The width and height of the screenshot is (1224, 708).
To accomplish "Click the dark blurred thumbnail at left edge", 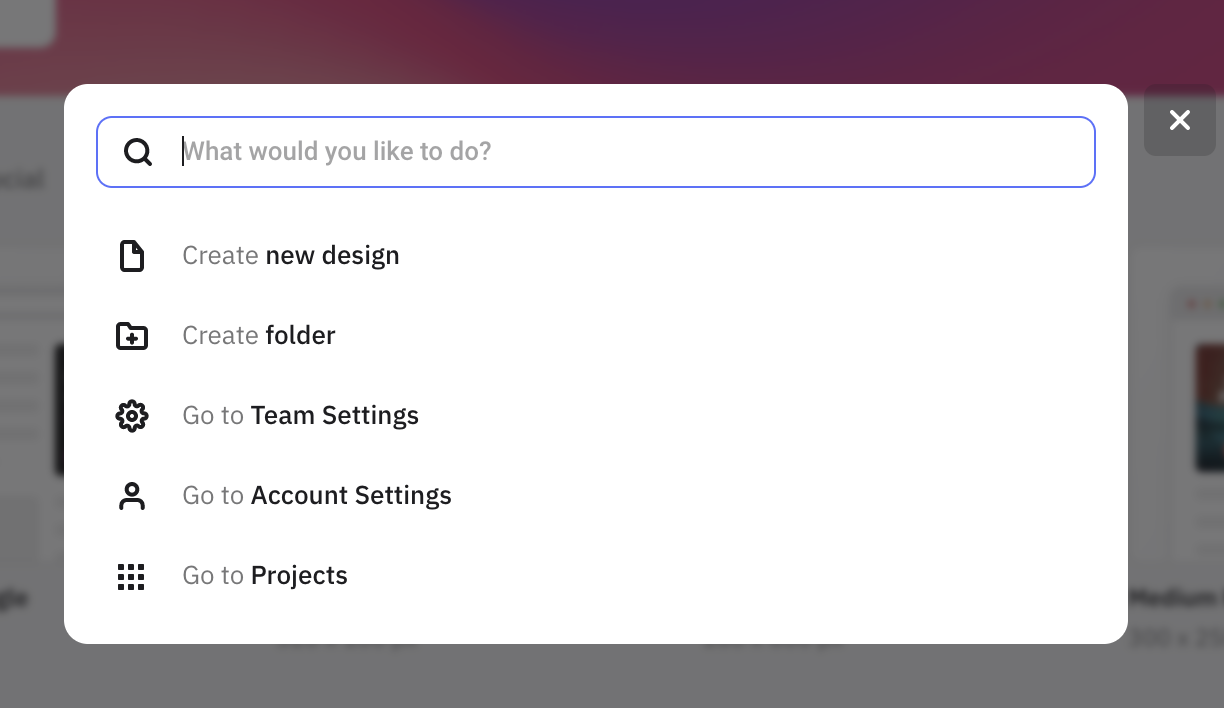I will pos(59,410).
